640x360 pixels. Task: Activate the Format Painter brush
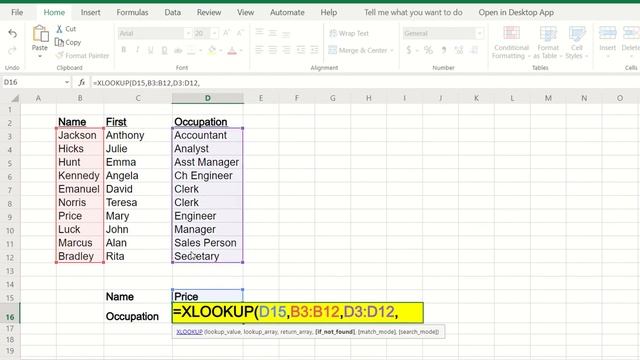tap(60, 56)
